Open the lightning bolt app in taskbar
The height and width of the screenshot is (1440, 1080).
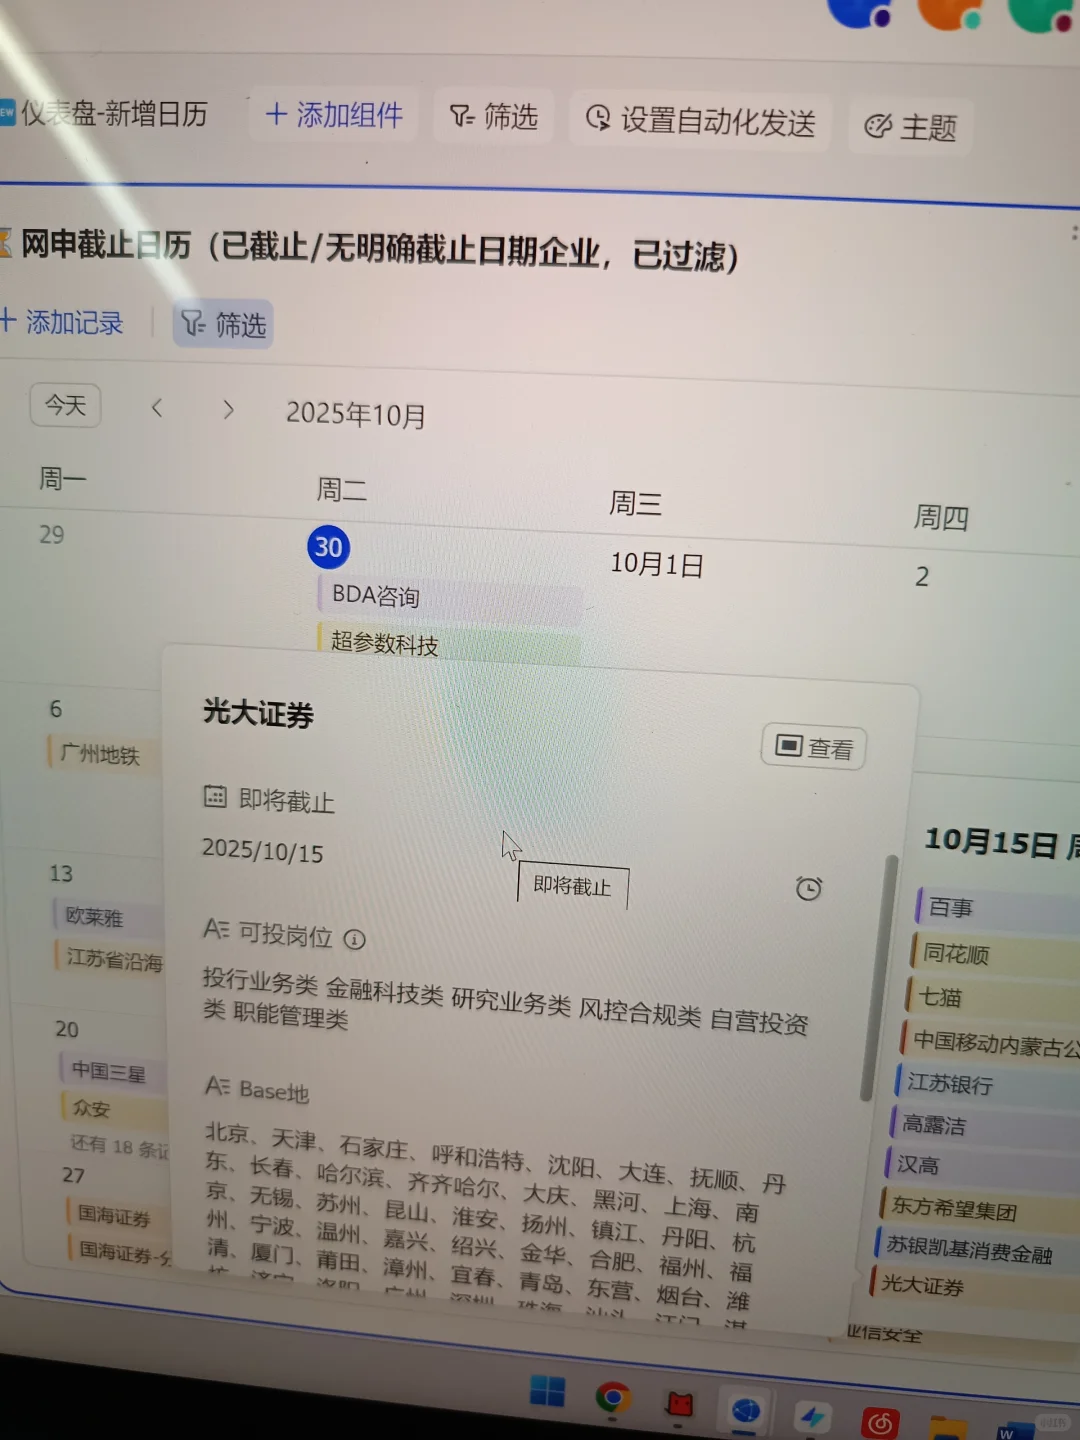812,1416
